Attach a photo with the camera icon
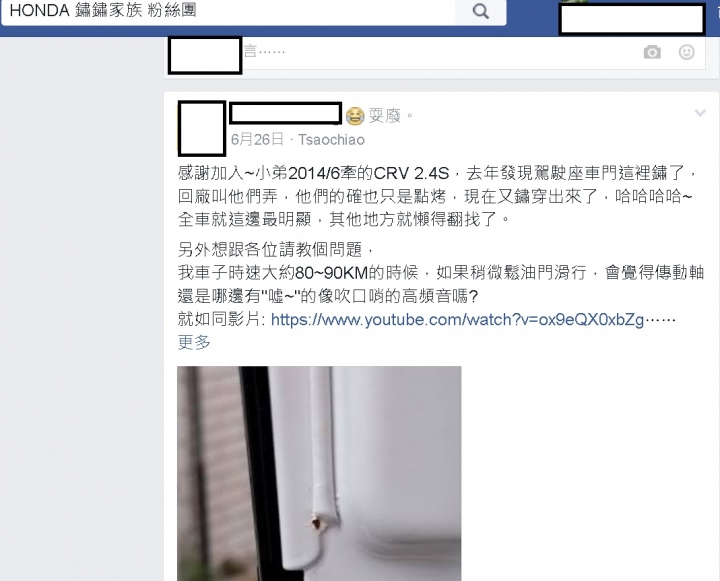Viewport: 720px width, 581px height. [652, 52]
